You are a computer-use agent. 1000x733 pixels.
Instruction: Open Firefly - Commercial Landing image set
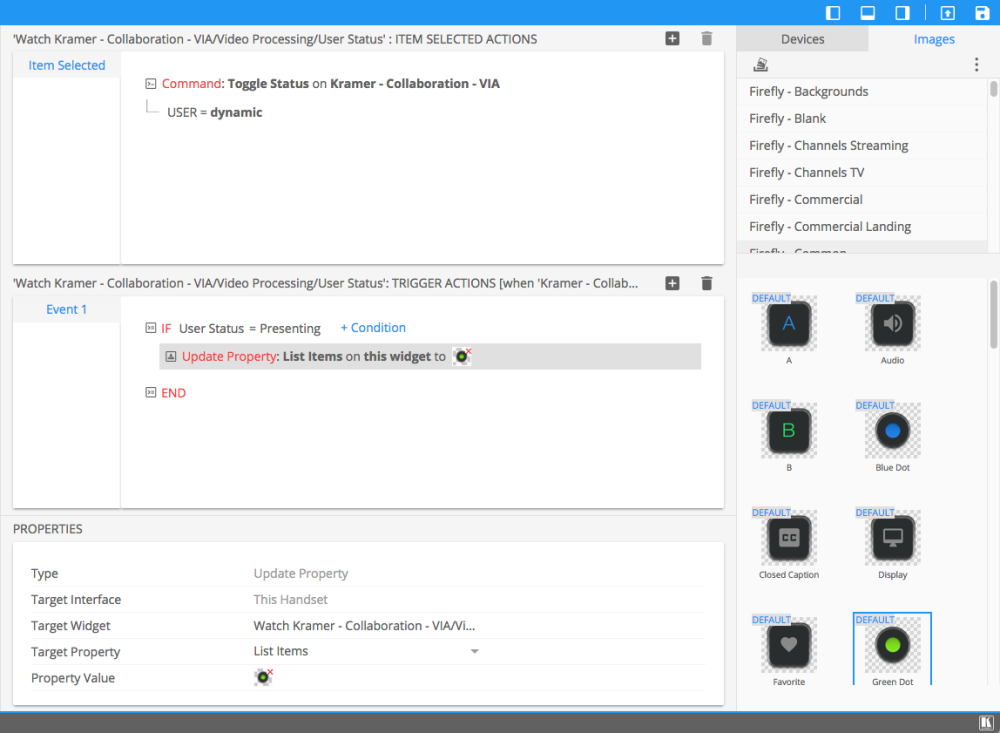coord(862,226)
